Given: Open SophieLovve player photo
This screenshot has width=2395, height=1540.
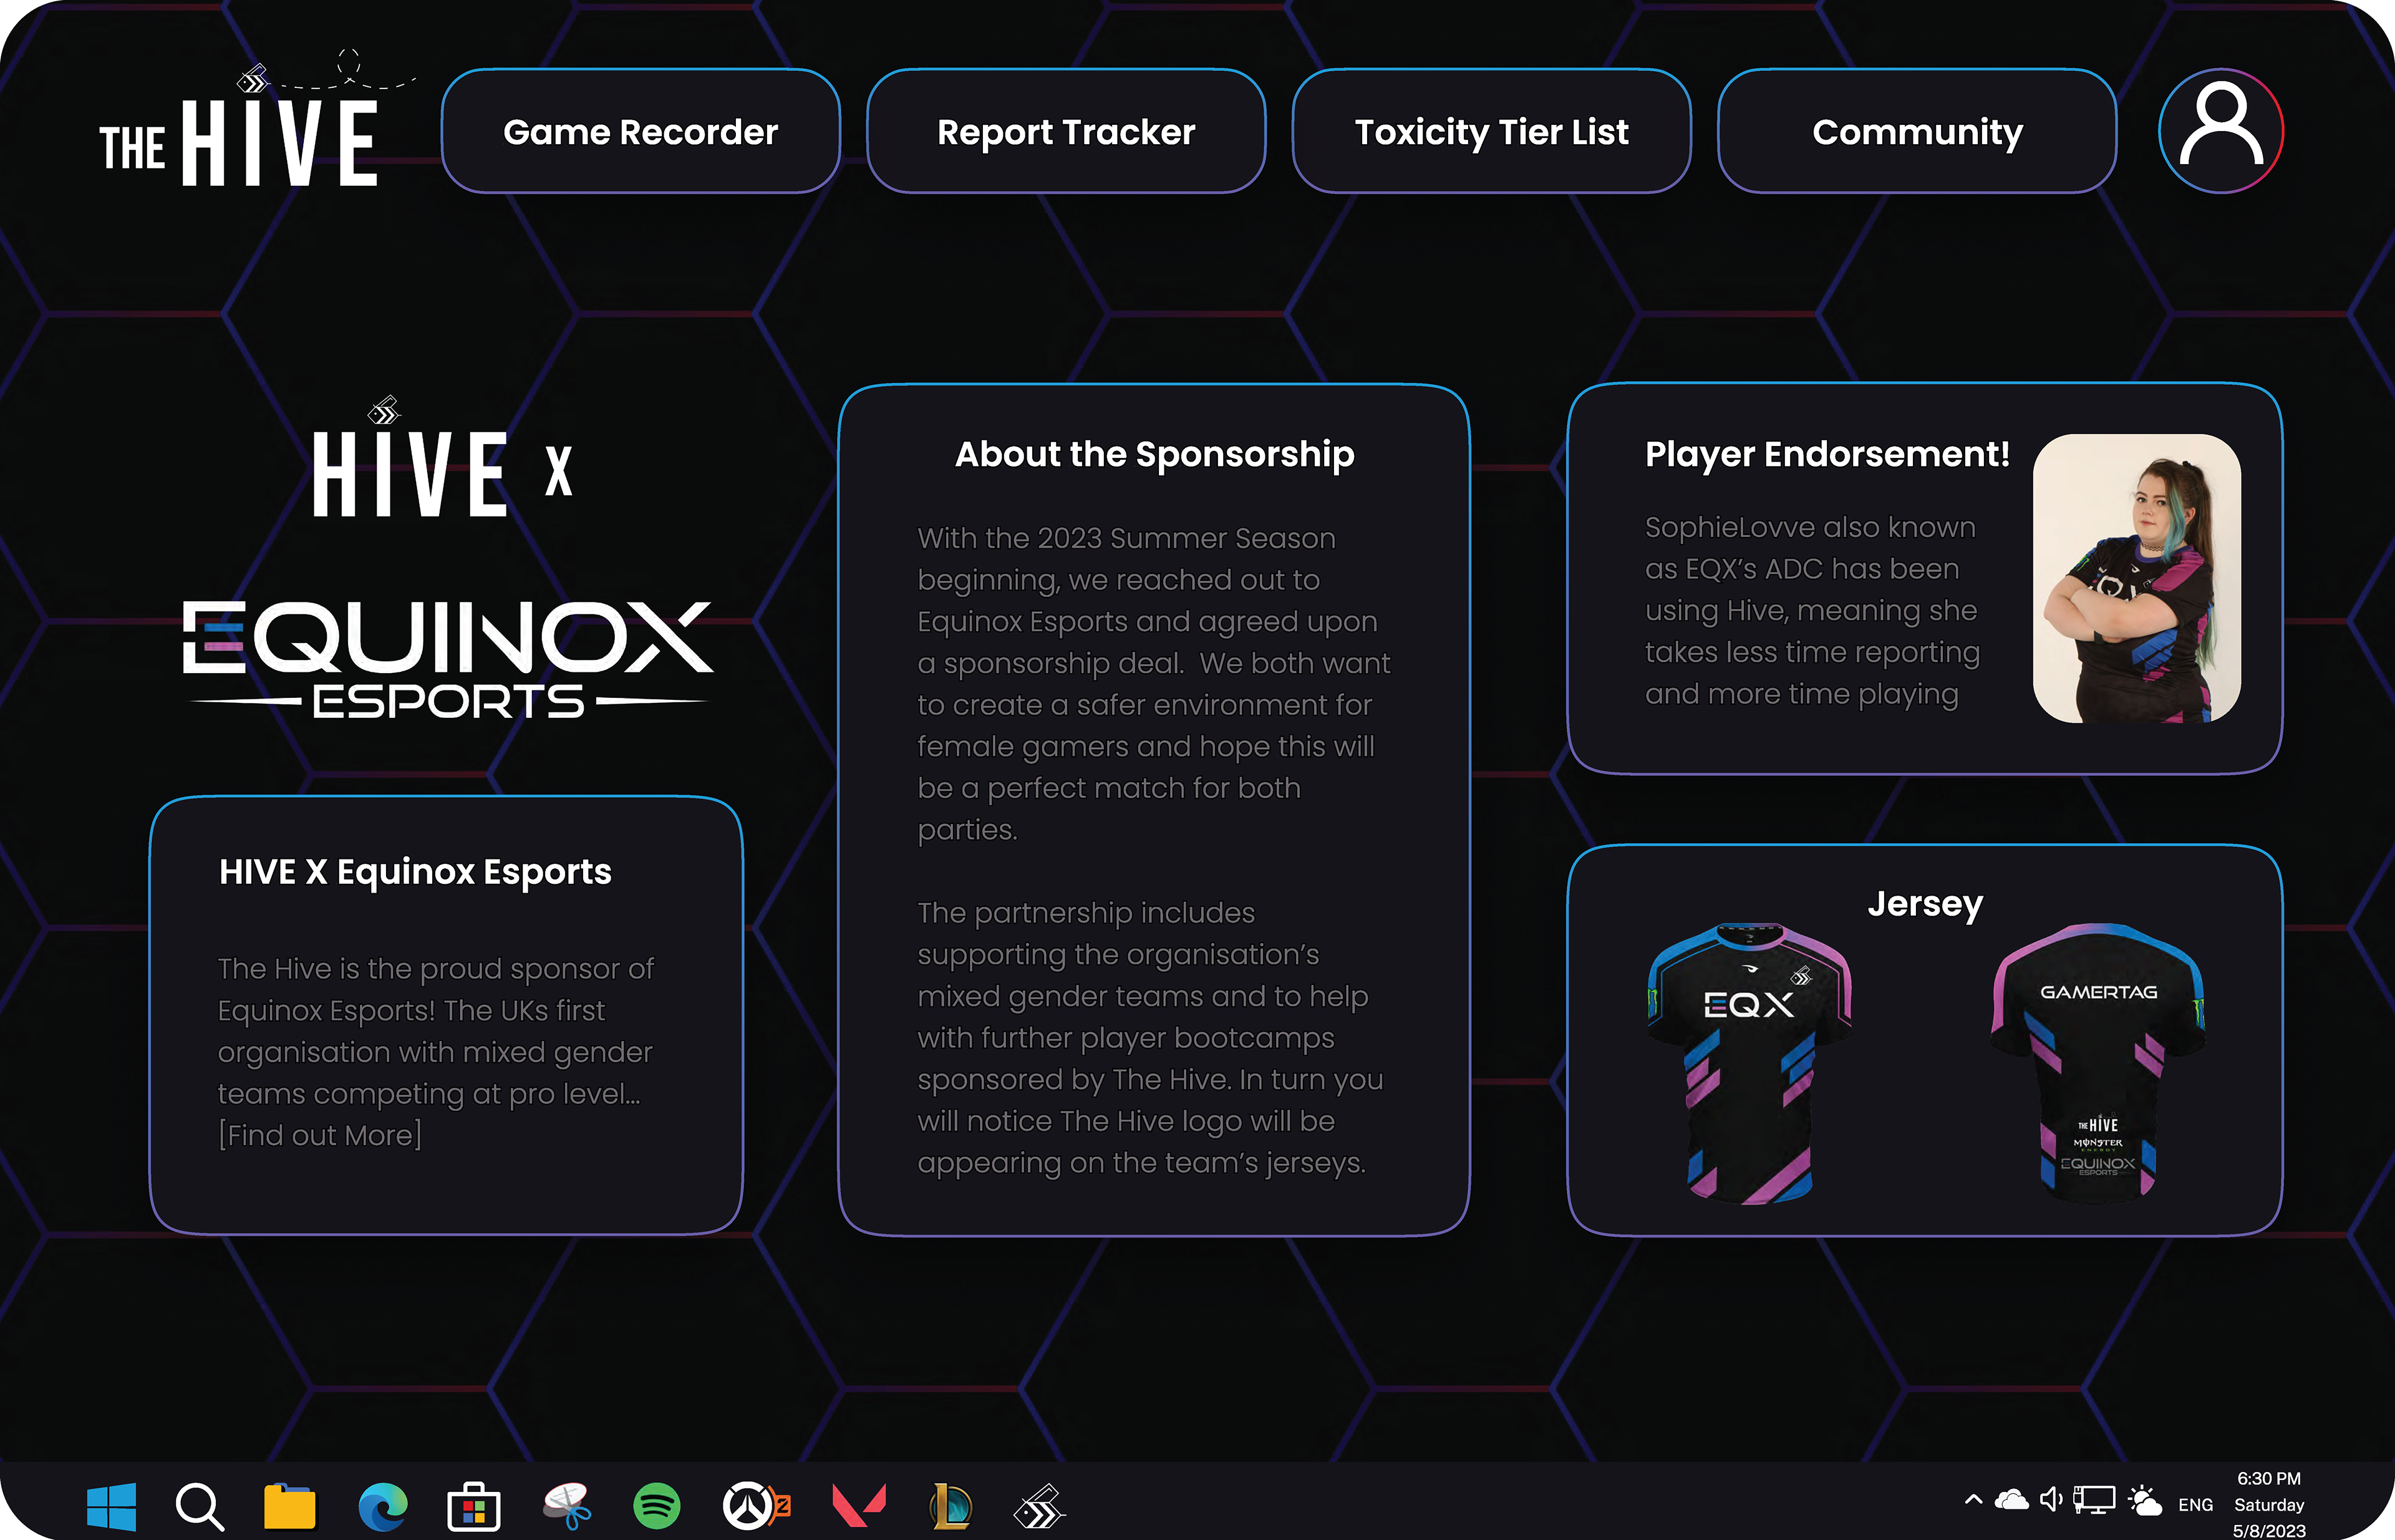Looking at the screenshot, I should 2137,578.
